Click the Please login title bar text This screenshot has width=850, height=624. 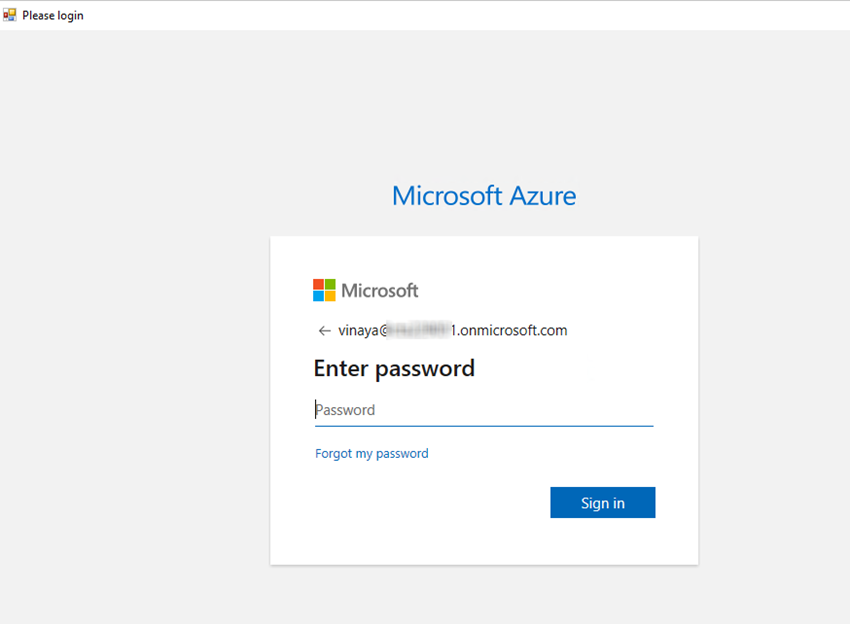52,14
